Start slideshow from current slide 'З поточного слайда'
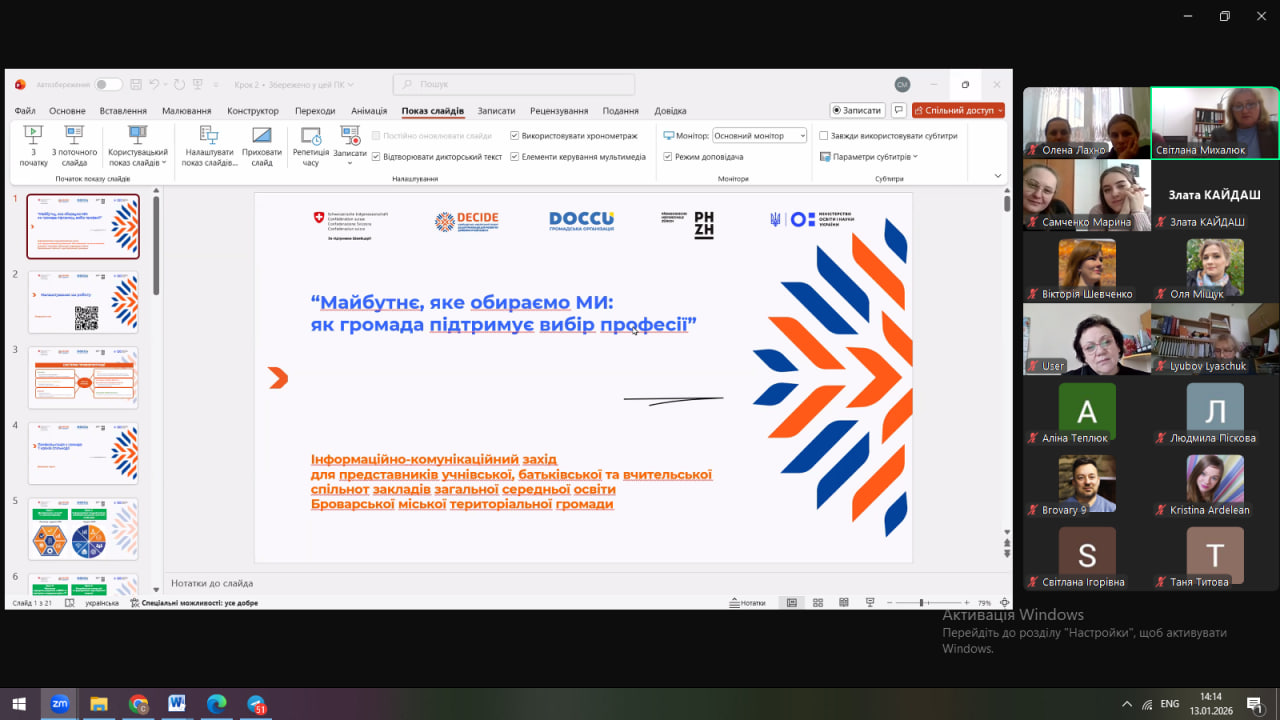Image resolution: width=1280 pixels, height=720 pixels. pos(74,145)
